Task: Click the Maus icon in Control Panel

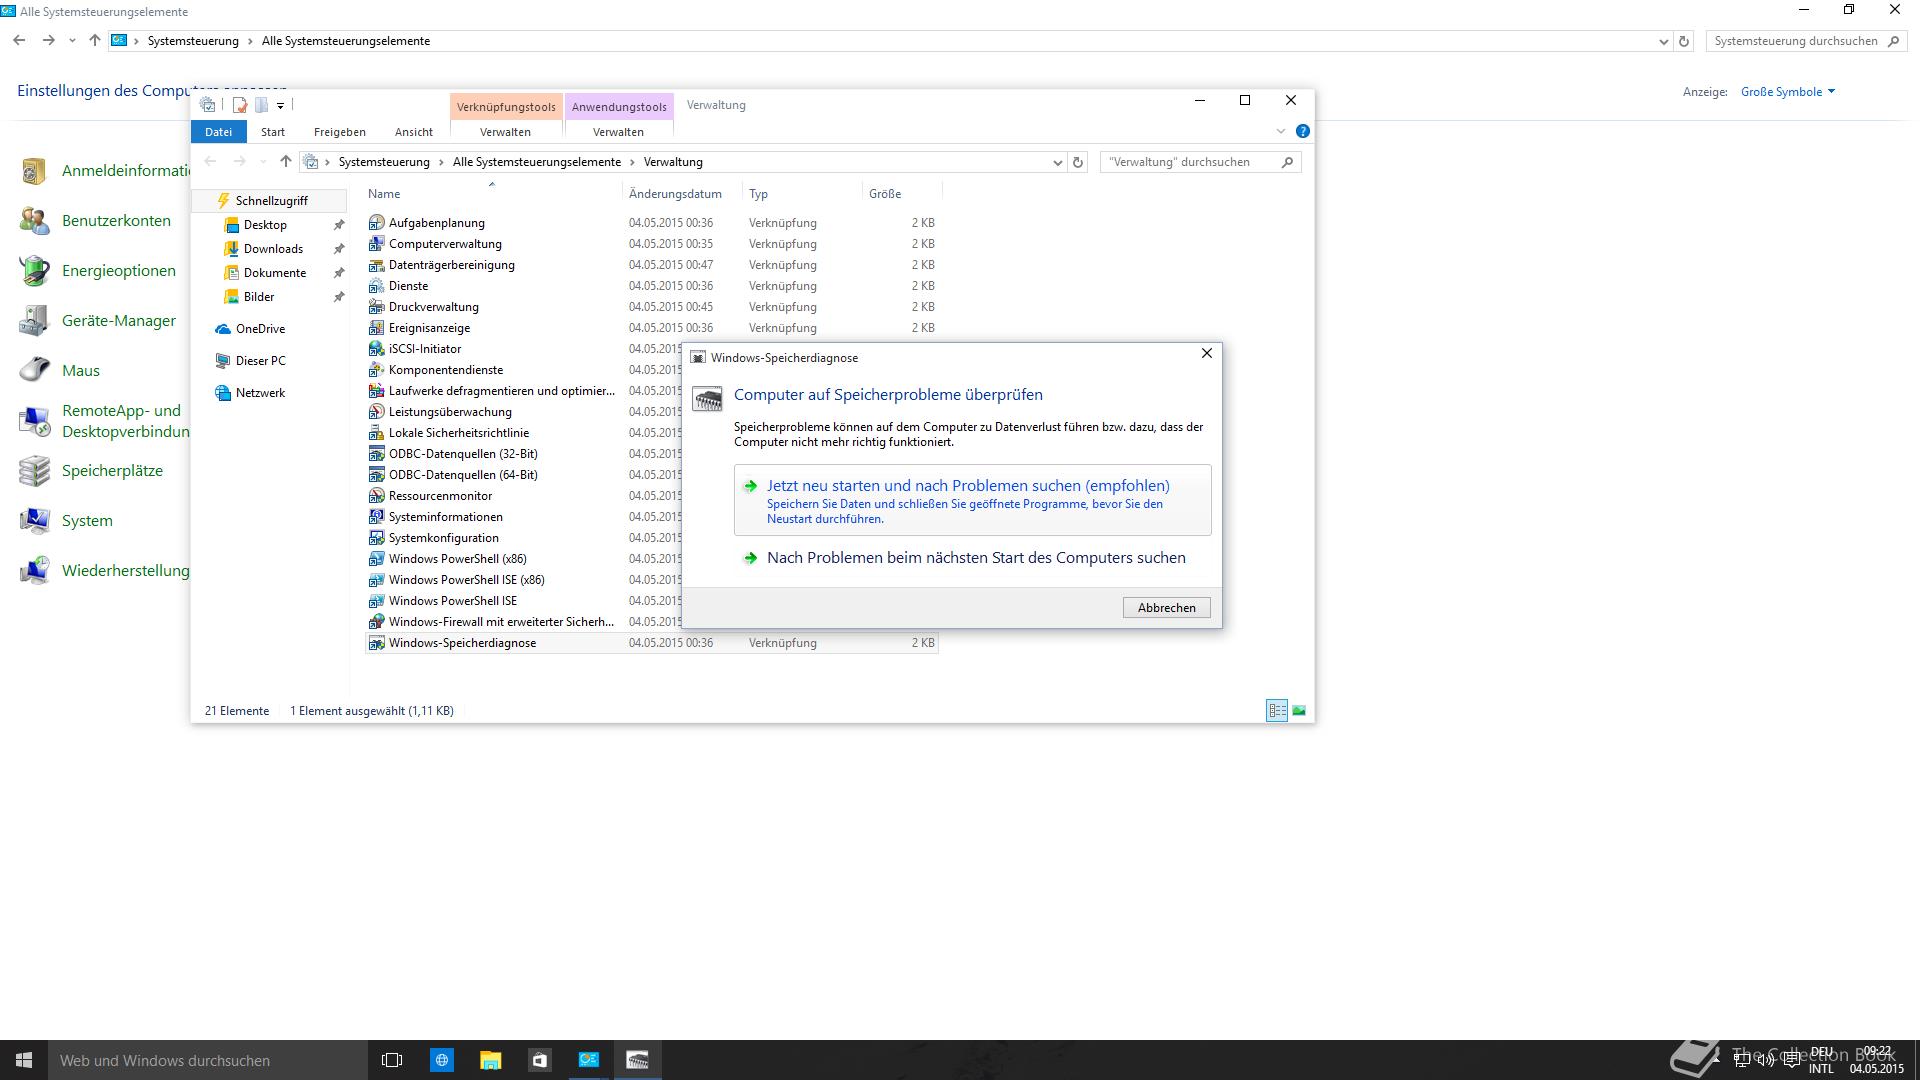Action: pos(34,371)
